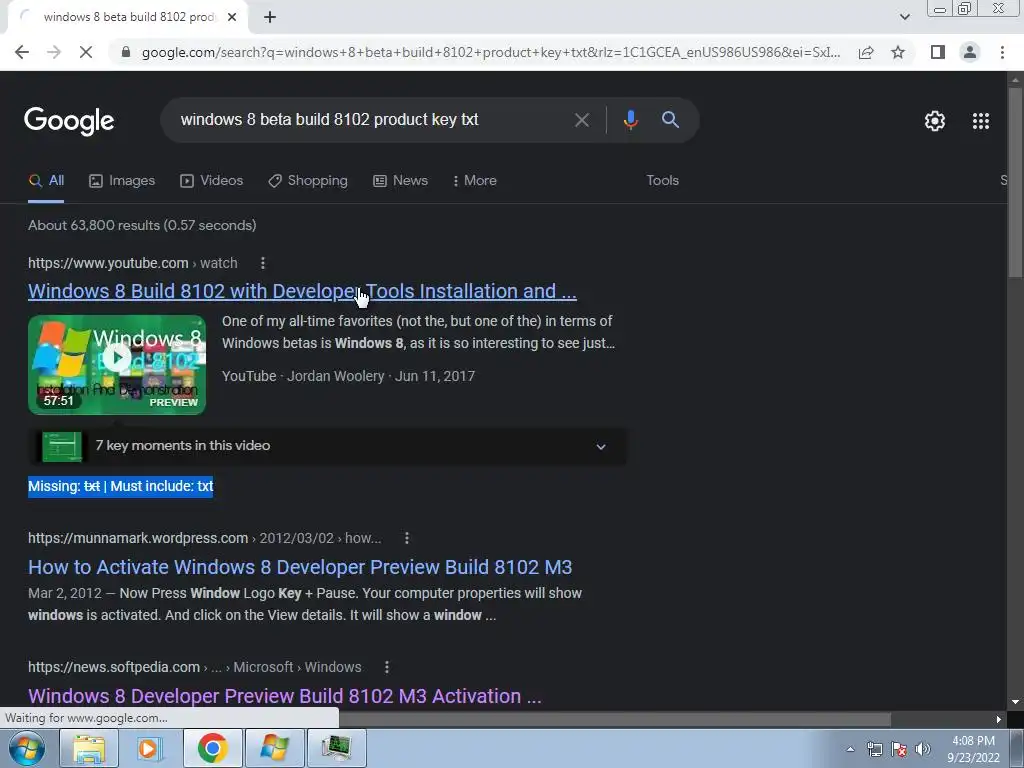Open a new tab with the plus button
This screenshot has width=1024, height=768.
tap(270, 18)
